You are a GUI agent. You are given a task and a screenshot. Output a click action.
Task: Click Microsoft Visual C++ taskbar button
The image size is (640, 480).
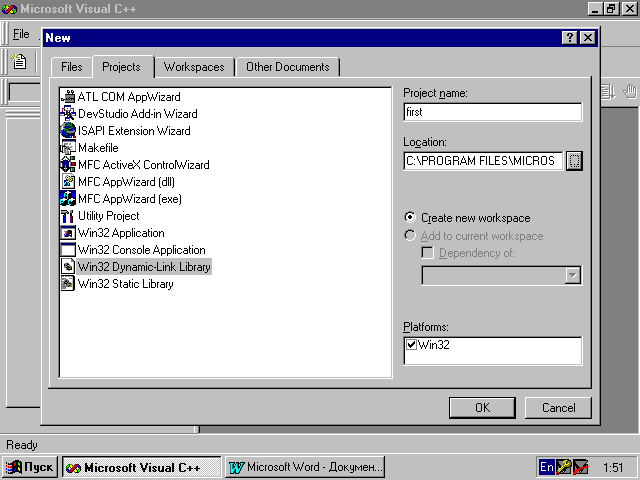click(x=142, y=467)
